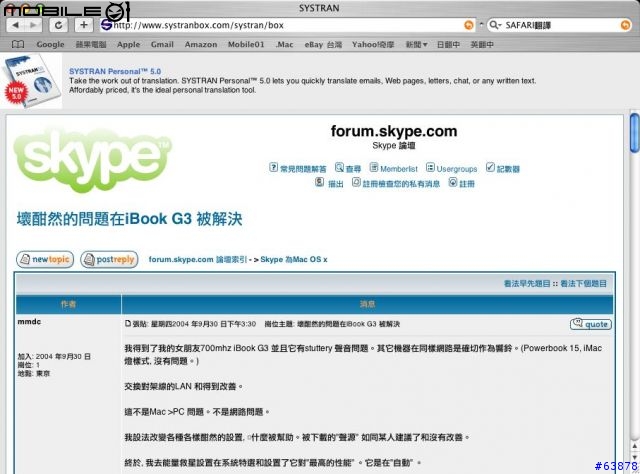Click the 描出 profile icon
This screenshot has height=474, width=640.
(320, 182)
